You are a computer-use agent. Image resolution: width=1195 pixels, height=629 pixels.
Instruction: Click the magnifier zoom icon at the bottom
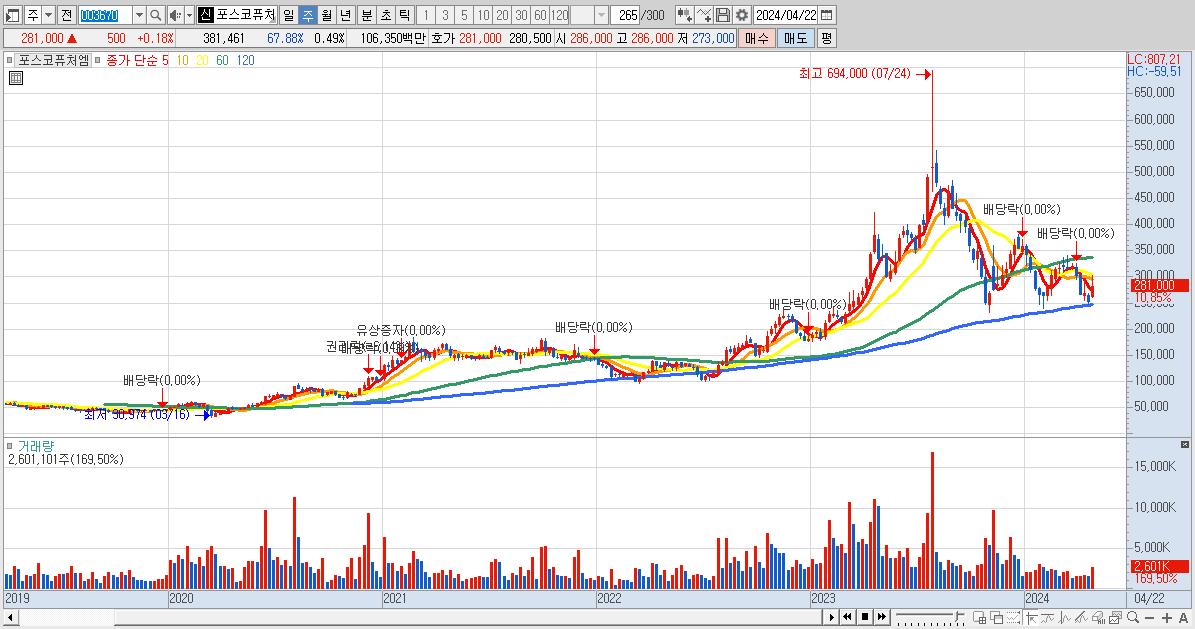1133,617
